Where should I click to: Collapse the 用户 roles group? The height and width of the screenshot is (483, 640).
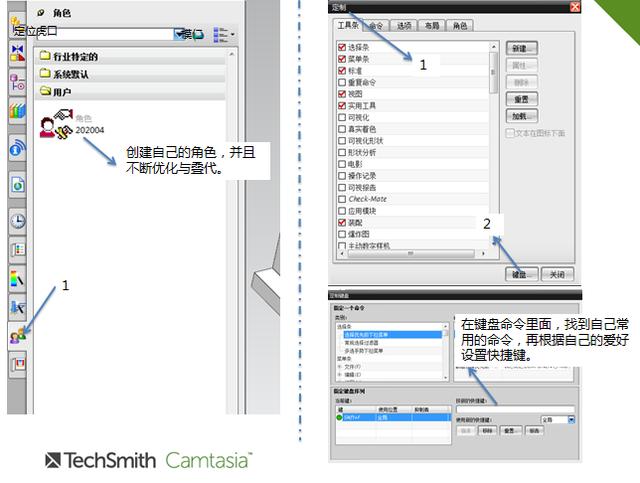pos(132,92)
